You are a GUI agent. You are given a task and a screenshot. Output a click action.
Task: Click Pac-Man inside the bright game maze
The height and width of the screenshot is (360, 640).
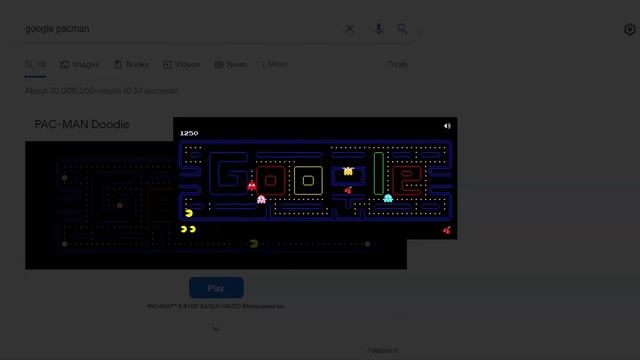pos(189,213)
